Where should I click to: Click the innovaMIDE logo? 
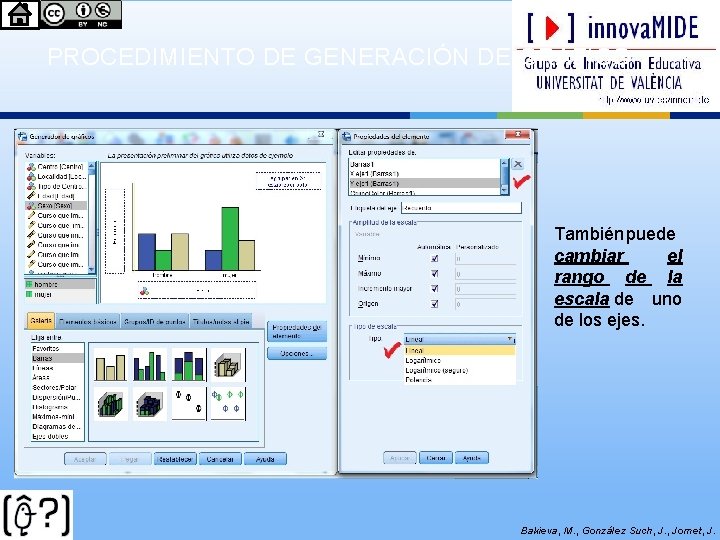pyautogui.click(x=616, y=56)
